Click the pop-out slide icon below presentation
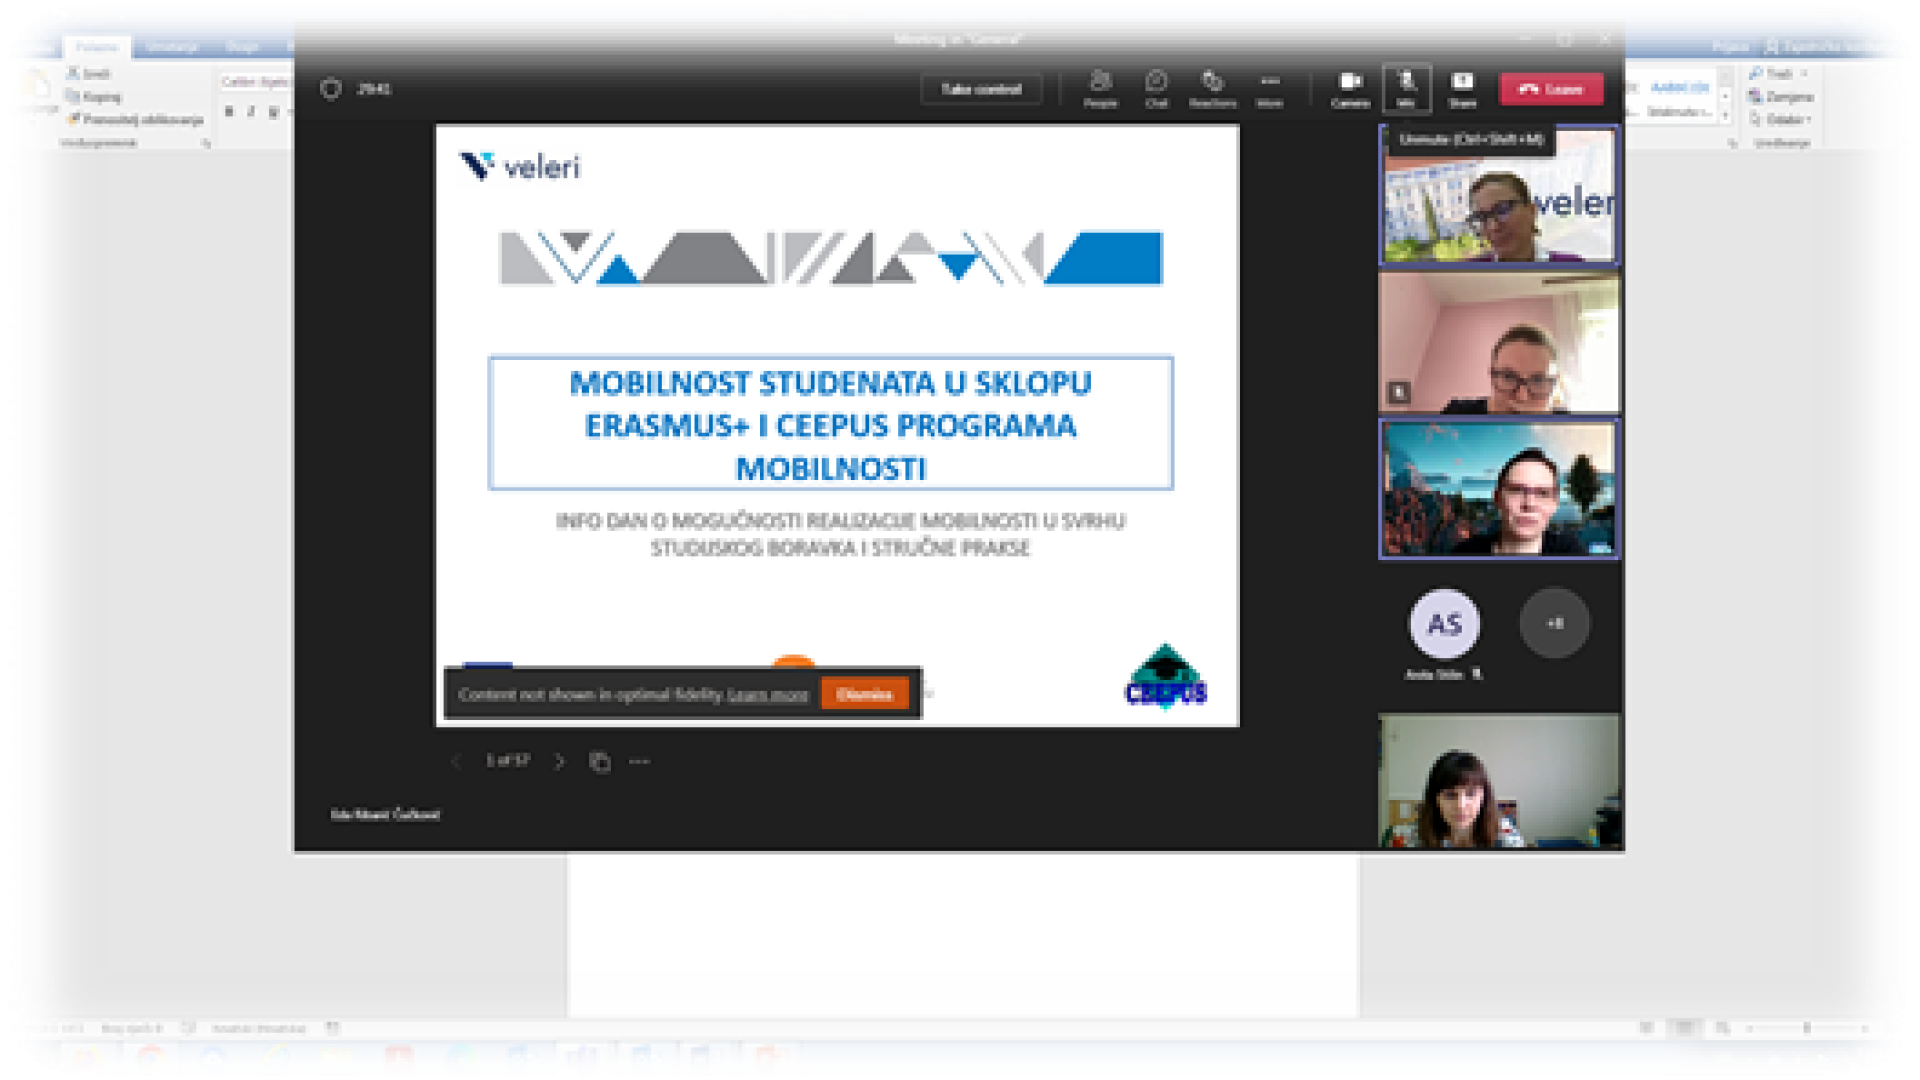This screenshot has width=1920, height=1080. 600,762
